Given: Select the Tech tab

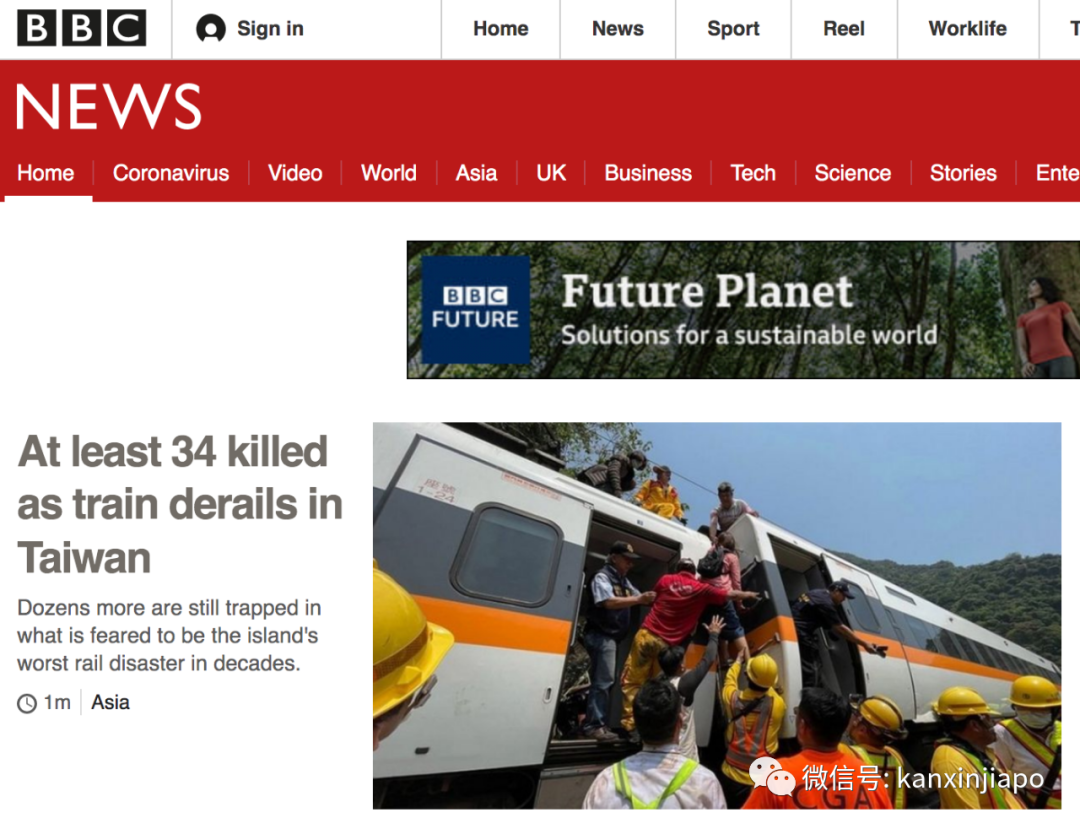Looking at the screenshot, I should [753, 173].
